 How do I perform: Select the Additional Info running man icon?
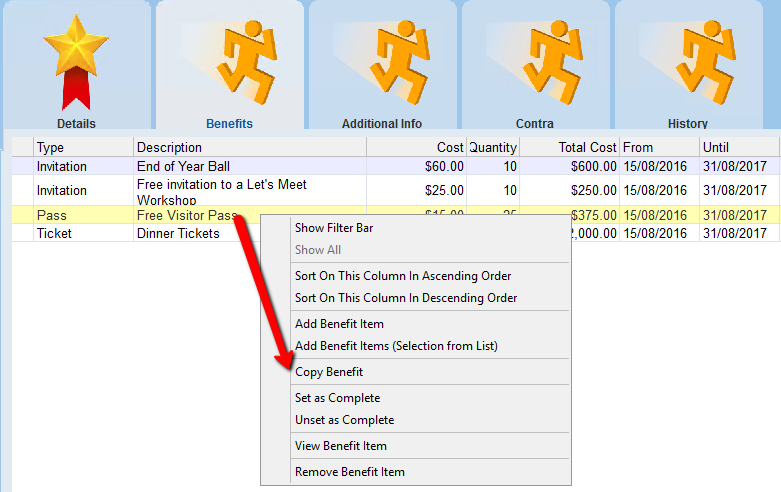point(382,62)
